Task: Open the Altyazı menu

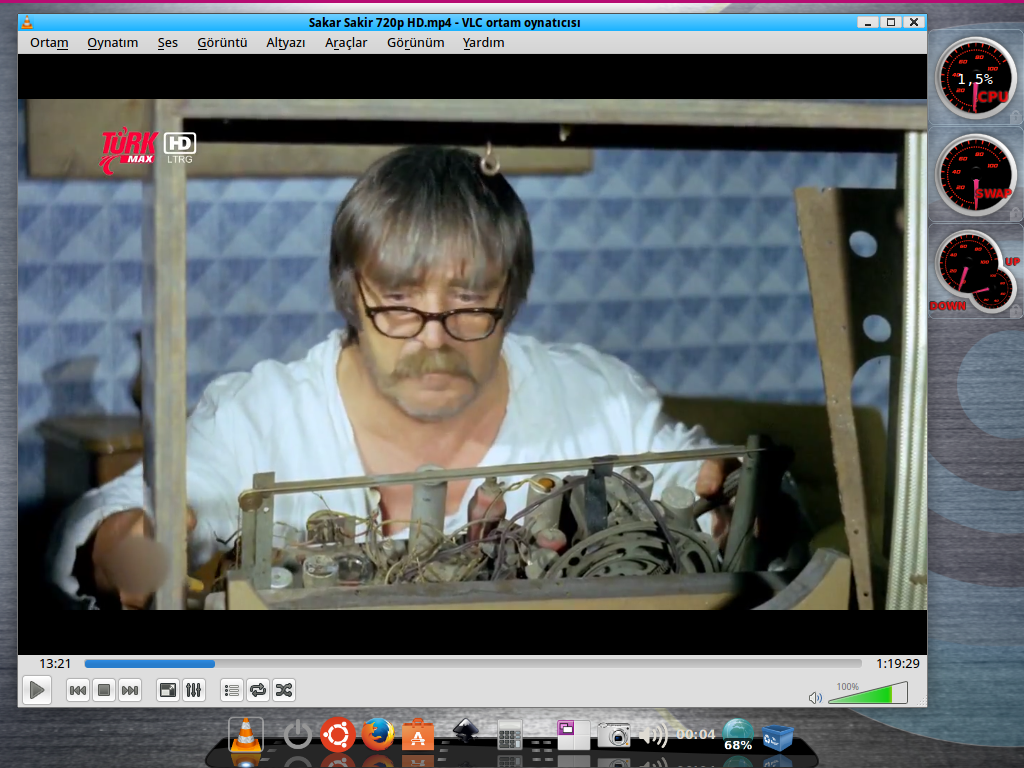Action: 285,43
